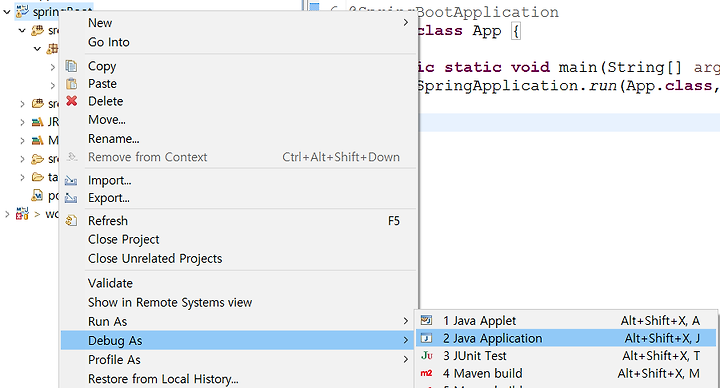Choose Close Unrelated Projects
The width and height of the screenshot is (720, 388).
click(239, 259)
